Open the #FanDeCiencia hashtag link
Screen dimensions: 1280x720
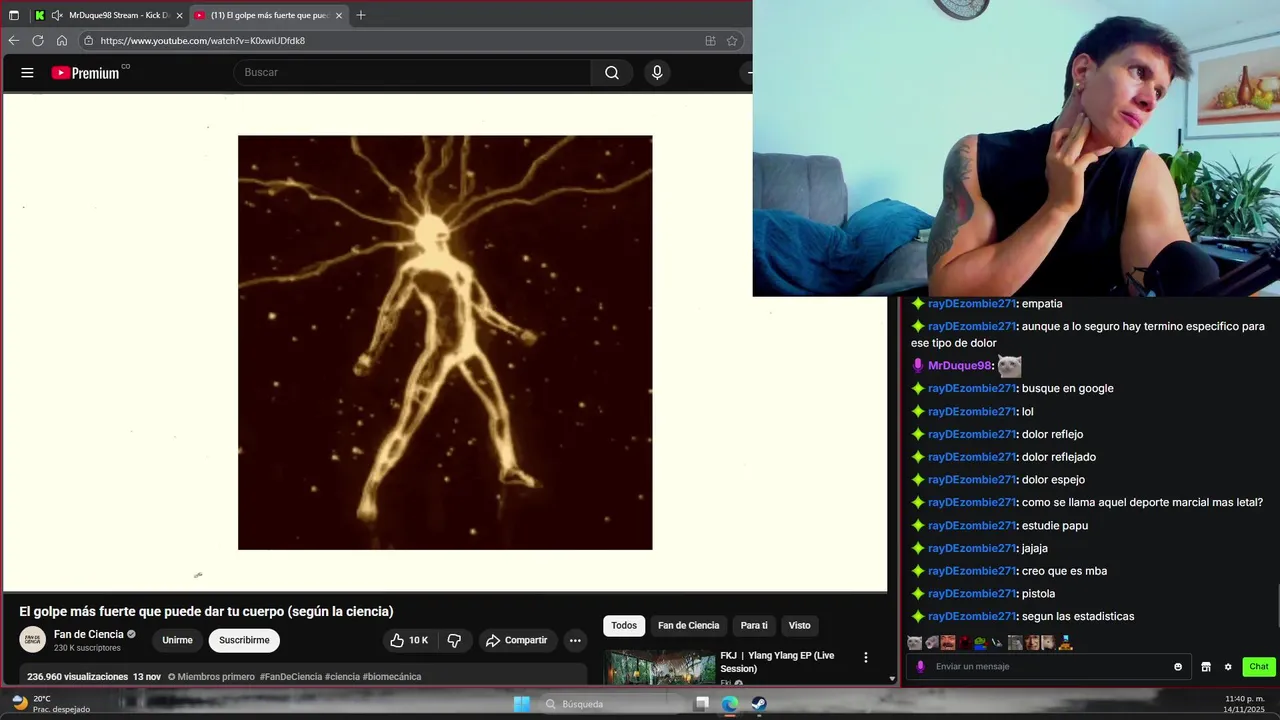tap(290, 677)
